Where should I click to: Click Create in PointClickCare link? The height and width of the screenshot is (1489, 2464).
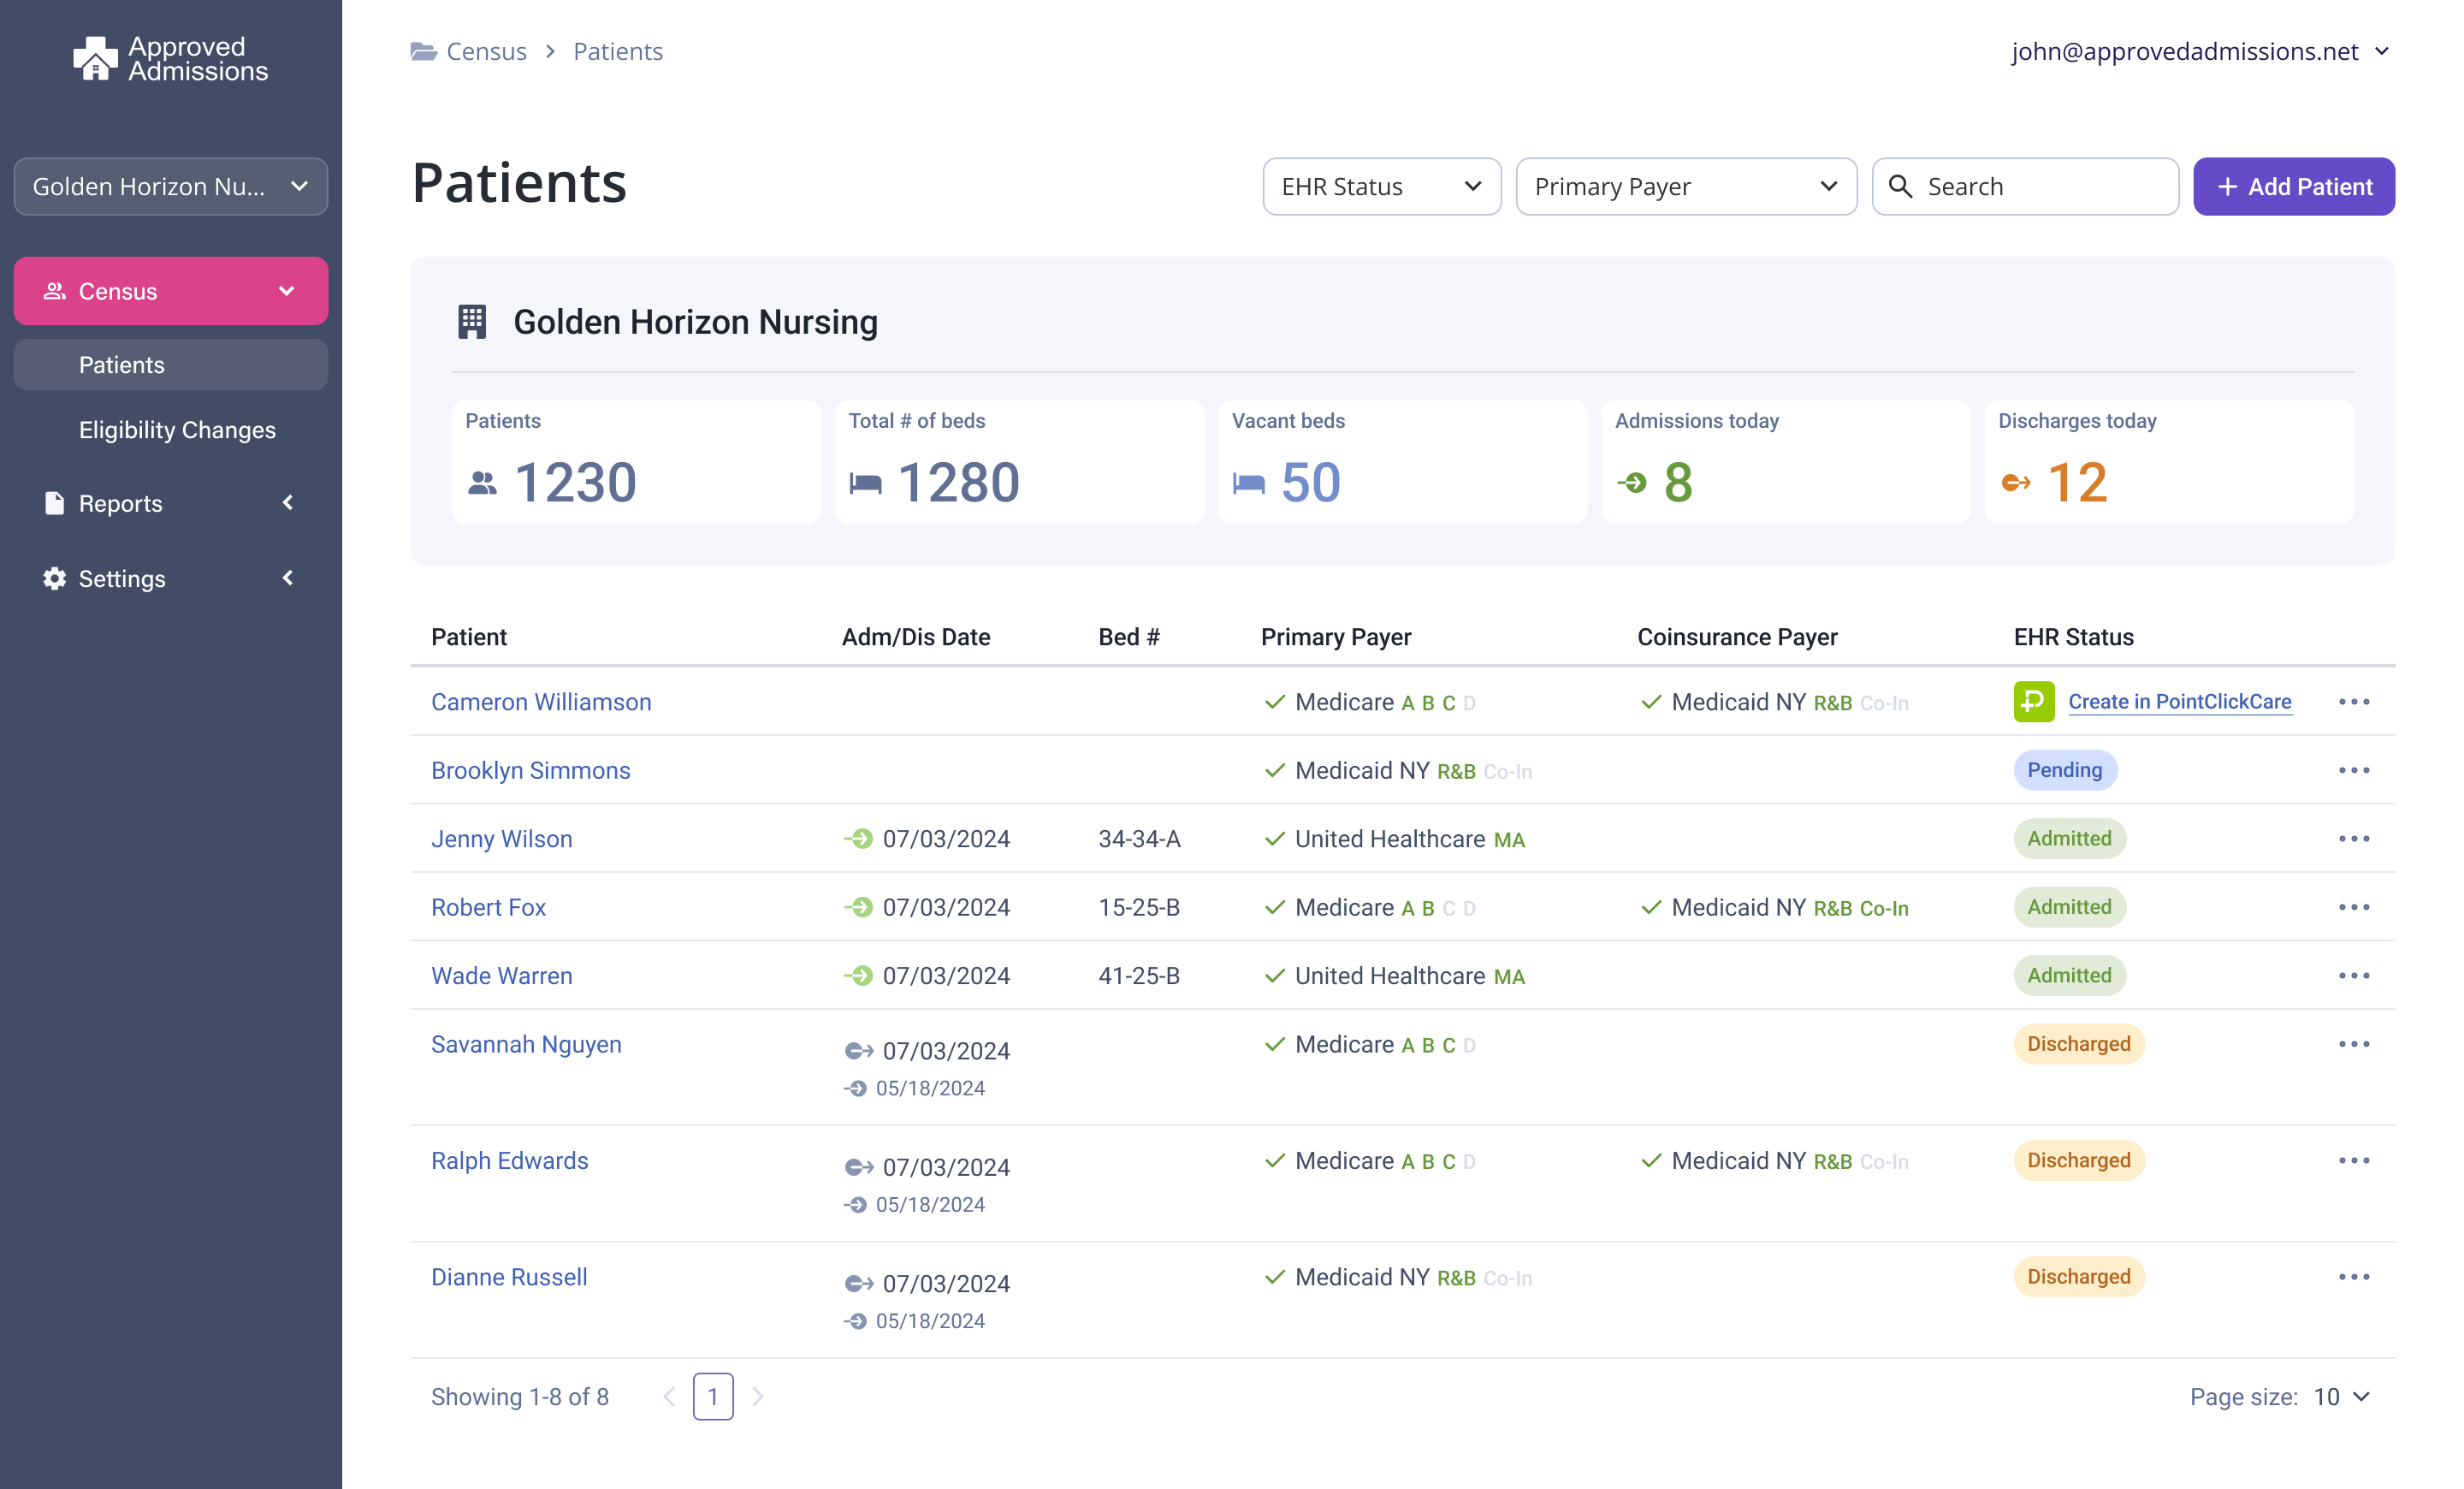click(x=2179, y=701)
